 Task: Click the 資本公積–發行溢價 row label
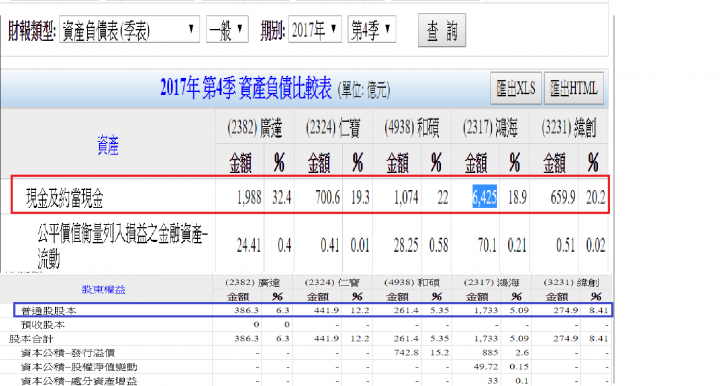click(68, 353)
